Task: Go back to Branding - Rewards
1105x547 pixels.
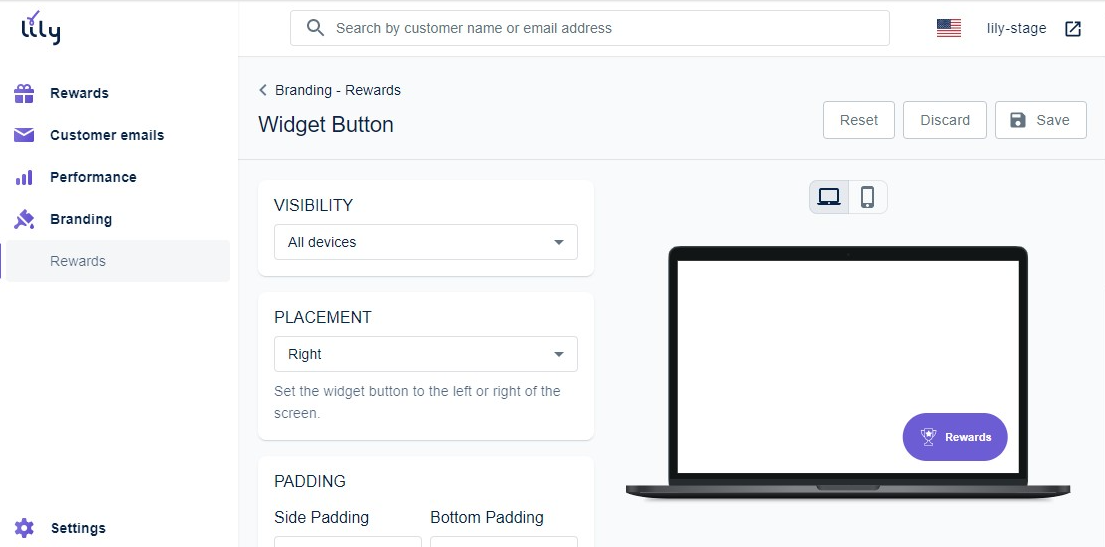Action: [x=330, y=90]
